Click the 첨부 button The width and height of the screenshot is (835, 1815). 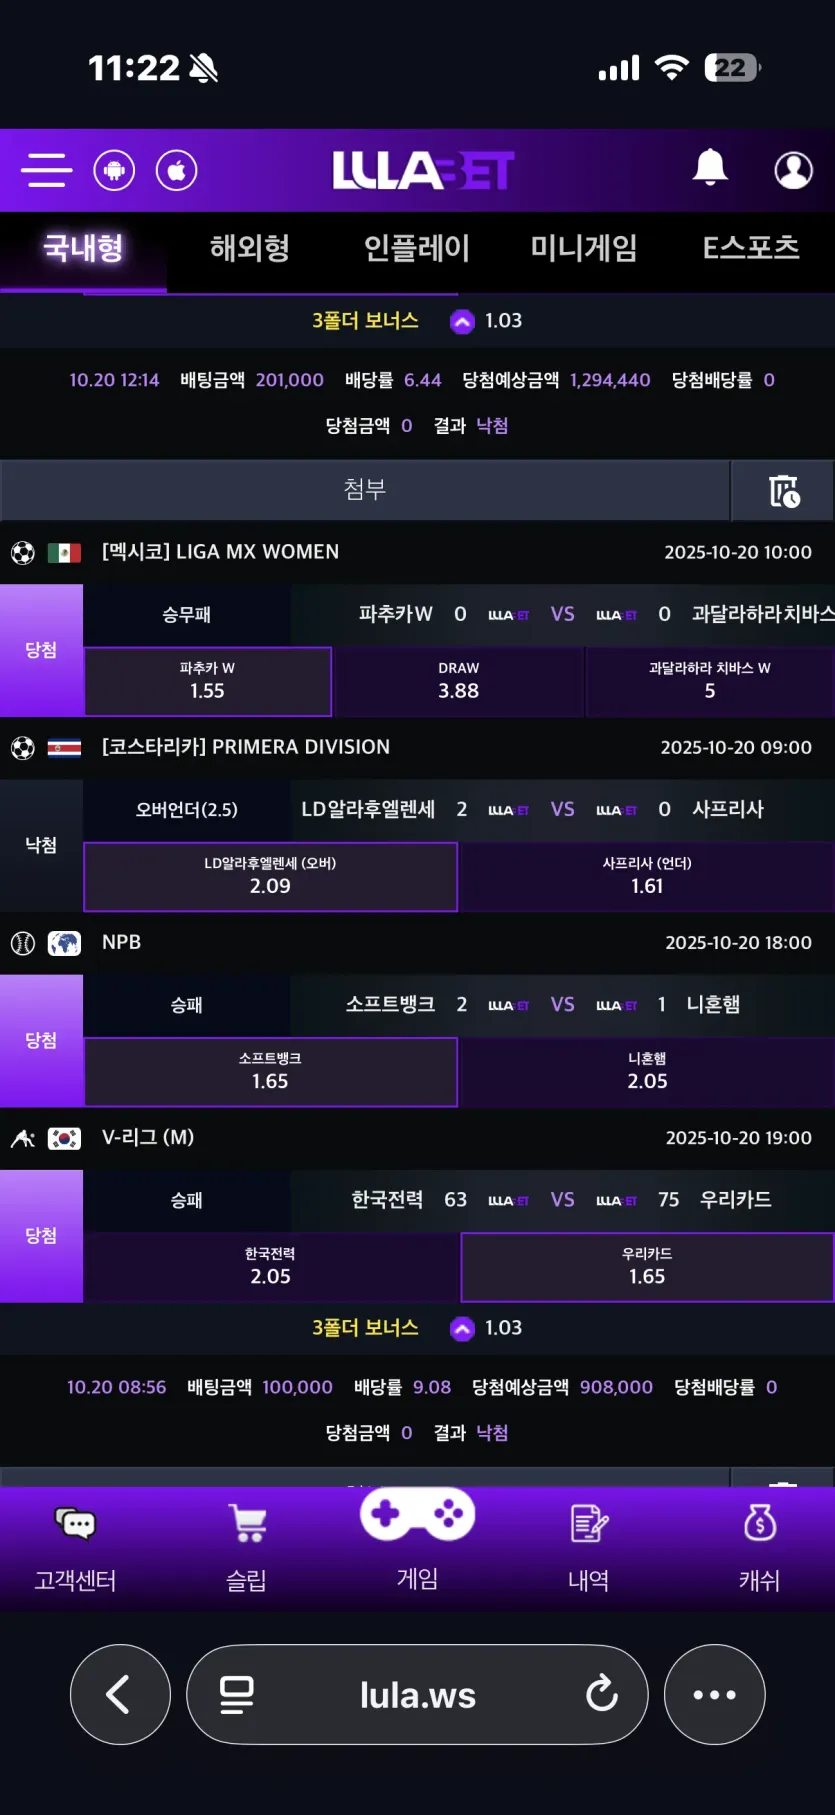point(365,490)
